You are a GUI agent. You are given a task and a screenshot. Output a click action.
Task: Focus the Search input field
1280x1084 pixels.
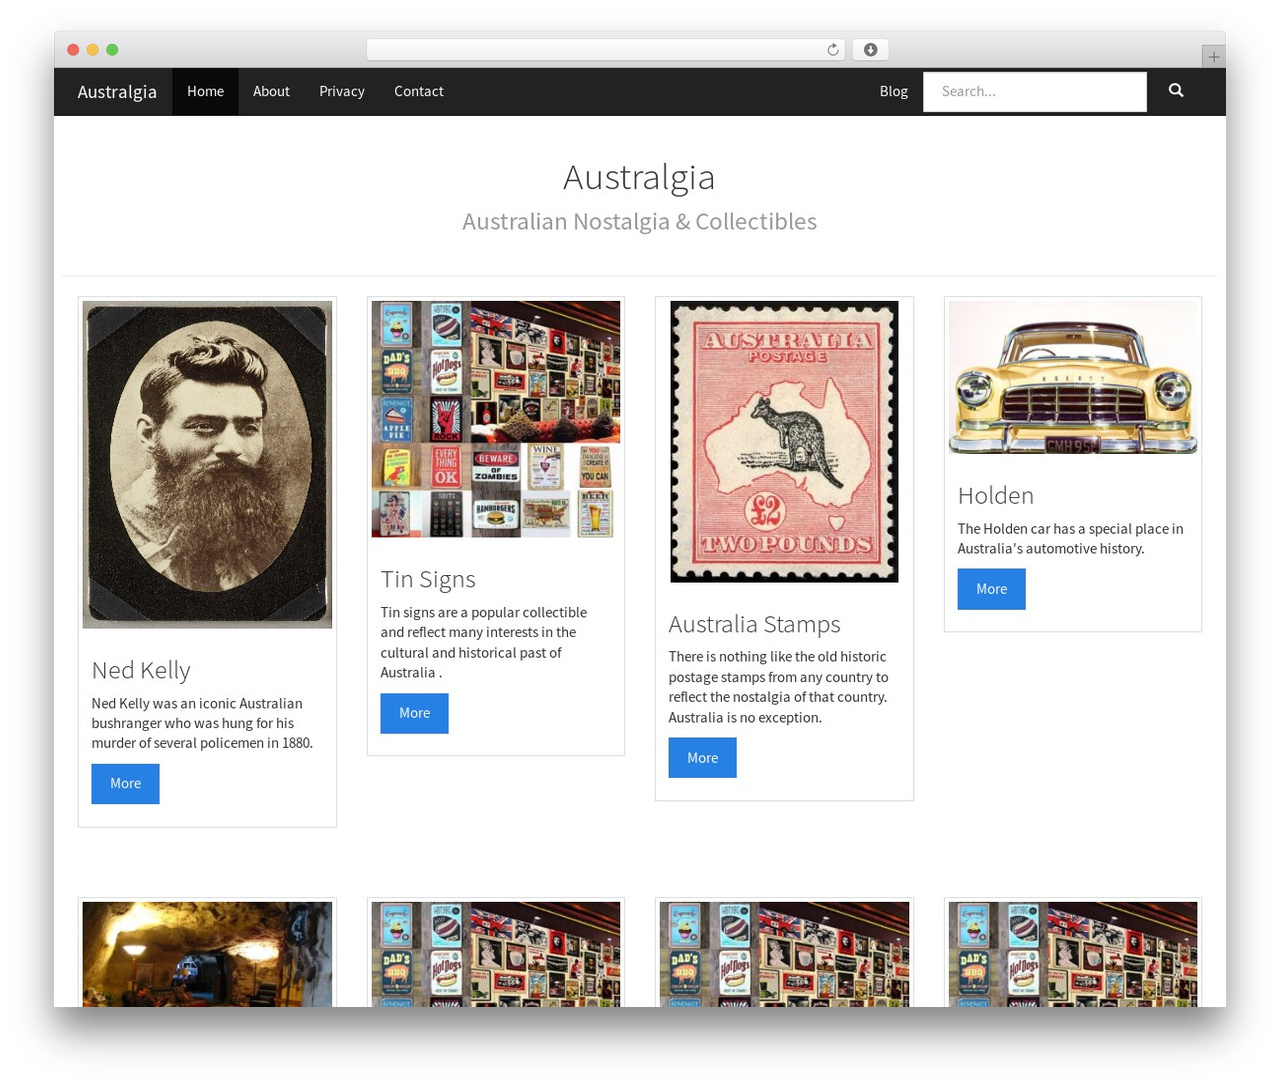coord(1035,91)
